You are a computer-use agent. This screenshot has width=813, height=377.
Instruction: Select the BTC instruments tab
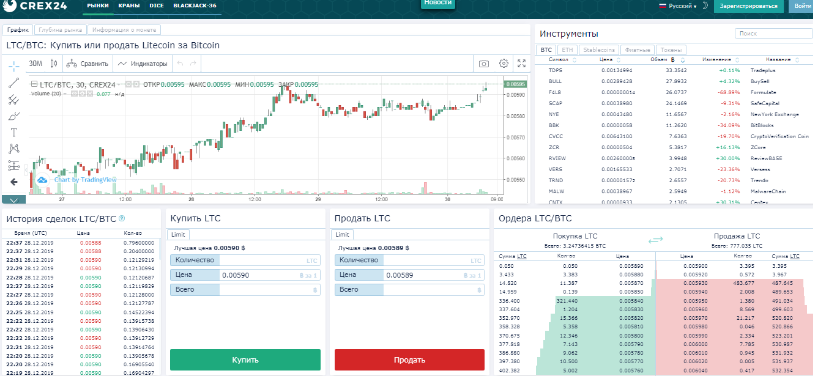coord(546,50)
